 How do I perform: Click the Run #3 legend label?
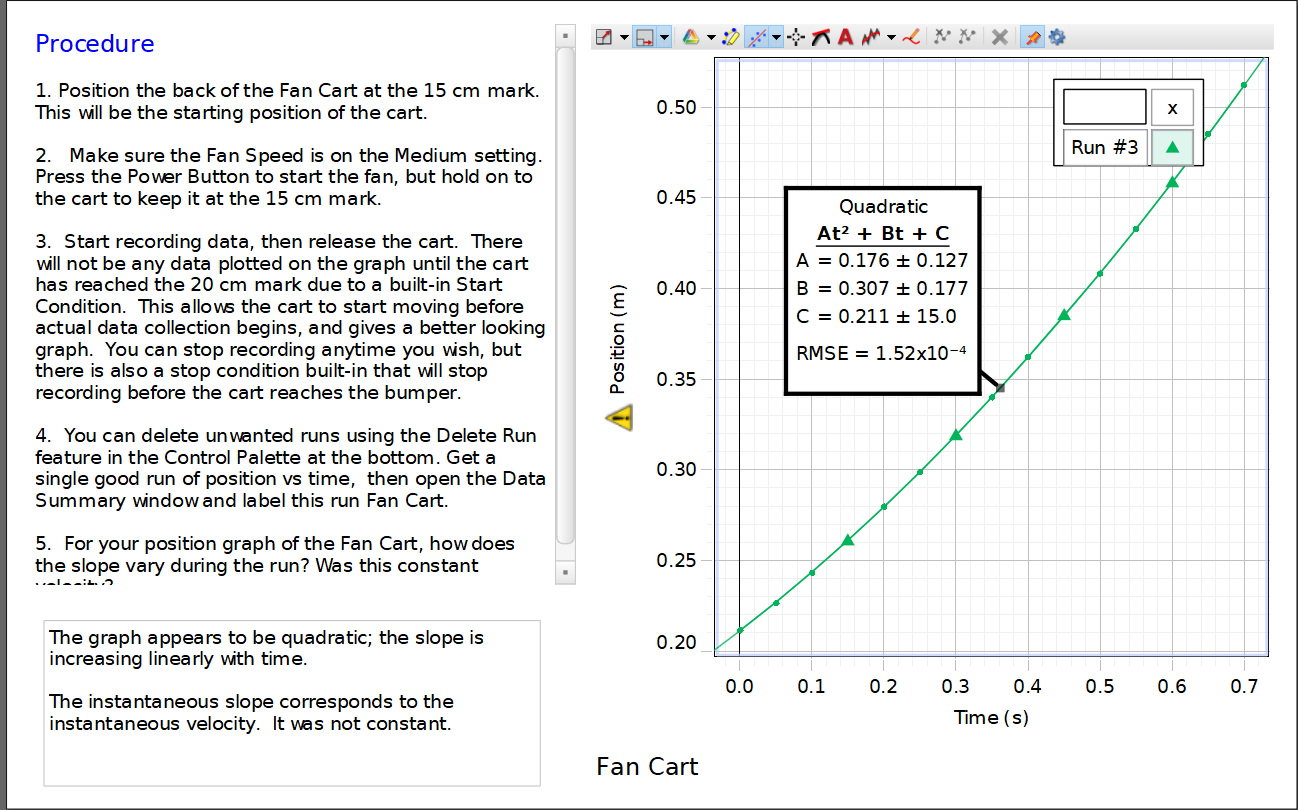click(1104, 147)
